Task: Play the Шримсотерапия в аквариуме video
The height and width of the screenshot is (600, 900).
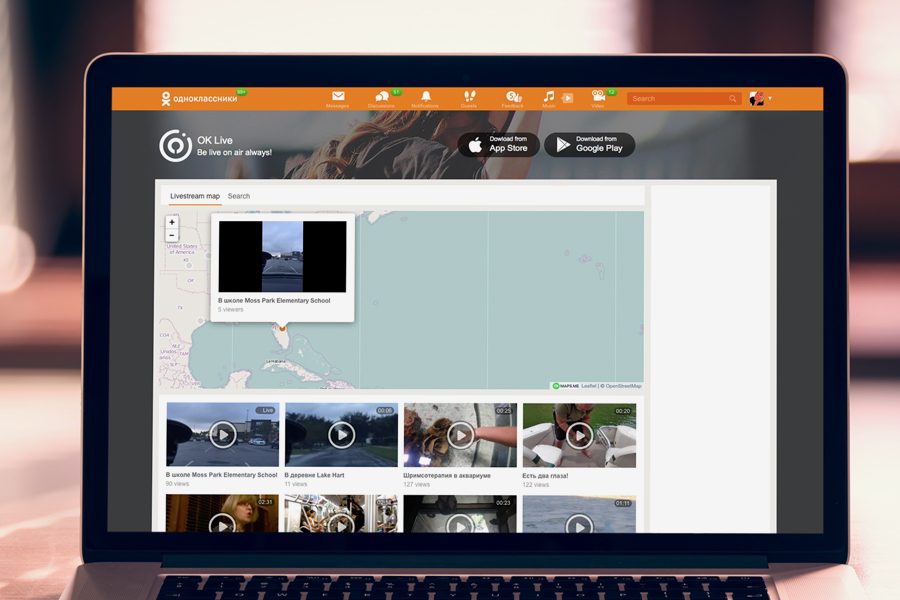Action: (460, 435)
